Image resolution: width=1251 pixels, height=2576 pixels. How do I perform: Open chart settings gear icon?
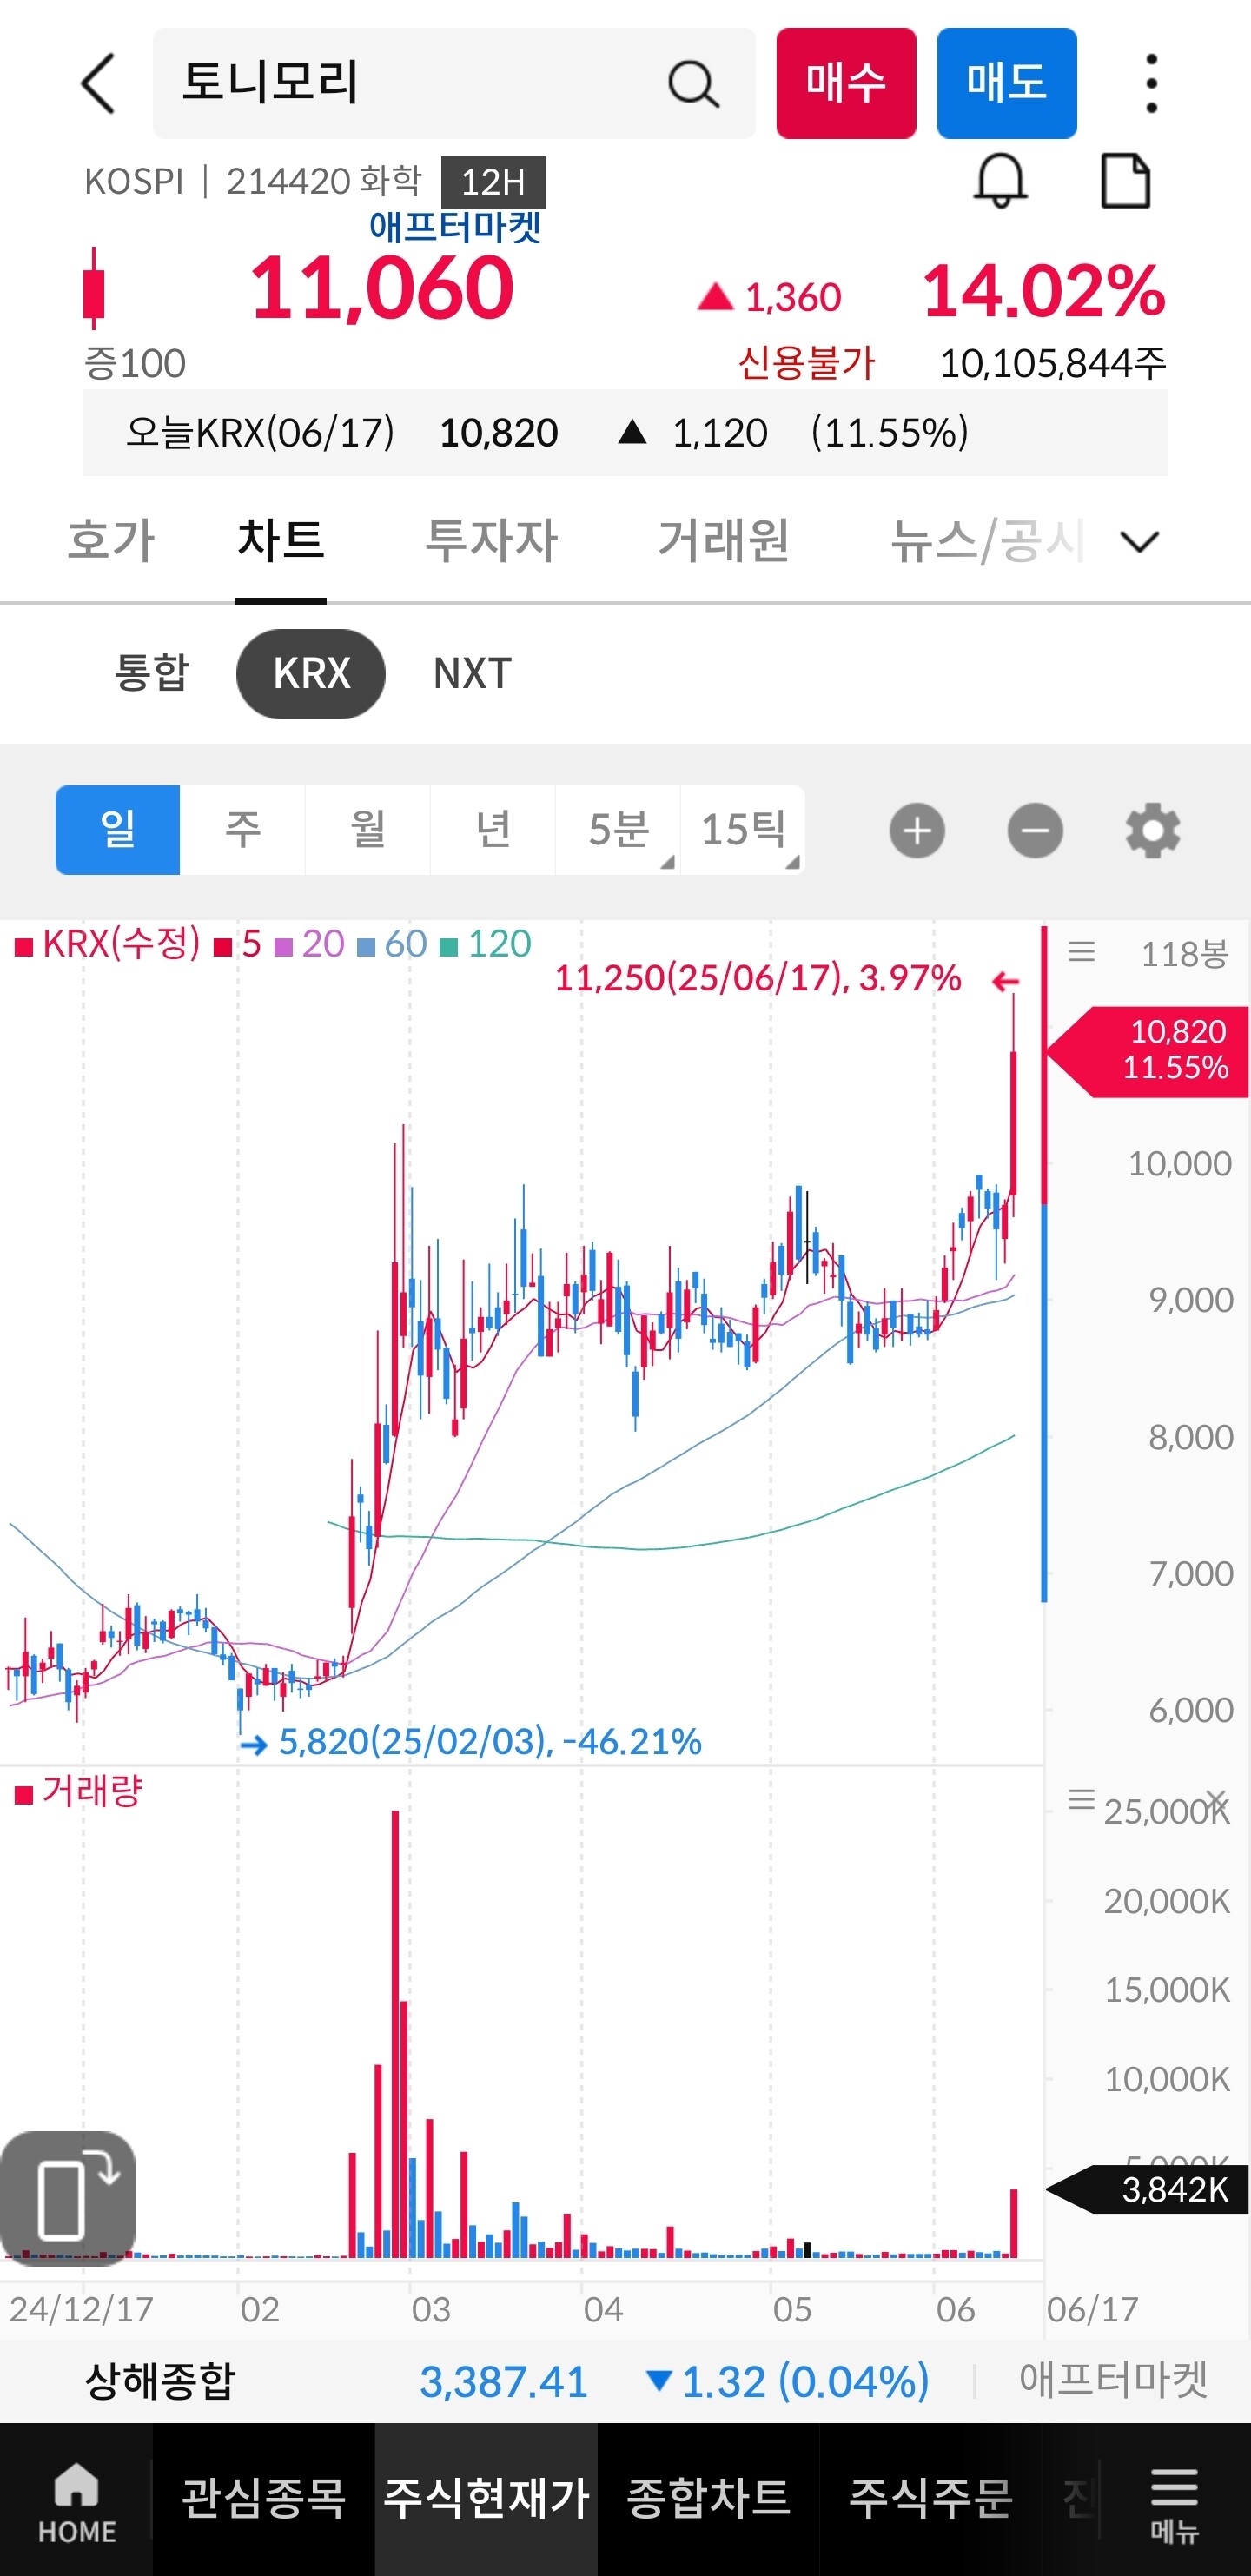1153,830
